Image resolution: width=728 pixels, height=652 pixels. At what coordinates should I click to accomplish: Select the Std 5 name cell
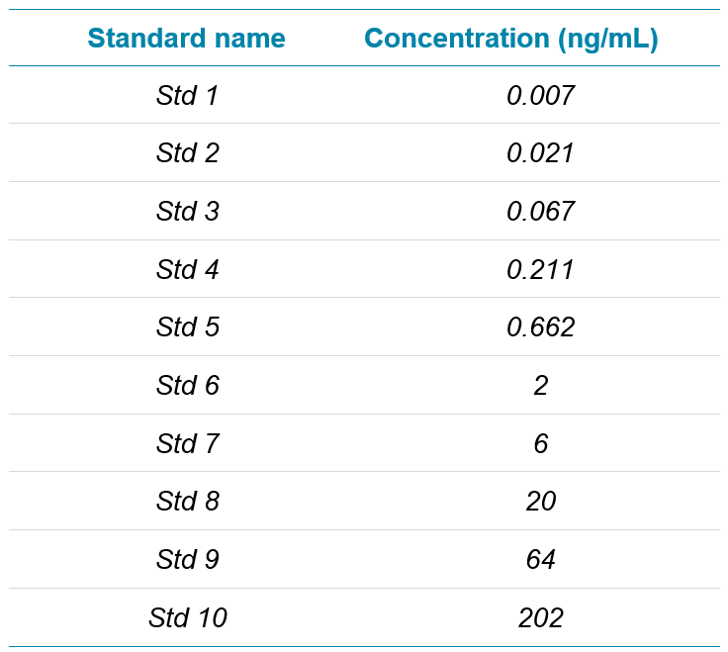pyautogui.click(x=187, y=326)
